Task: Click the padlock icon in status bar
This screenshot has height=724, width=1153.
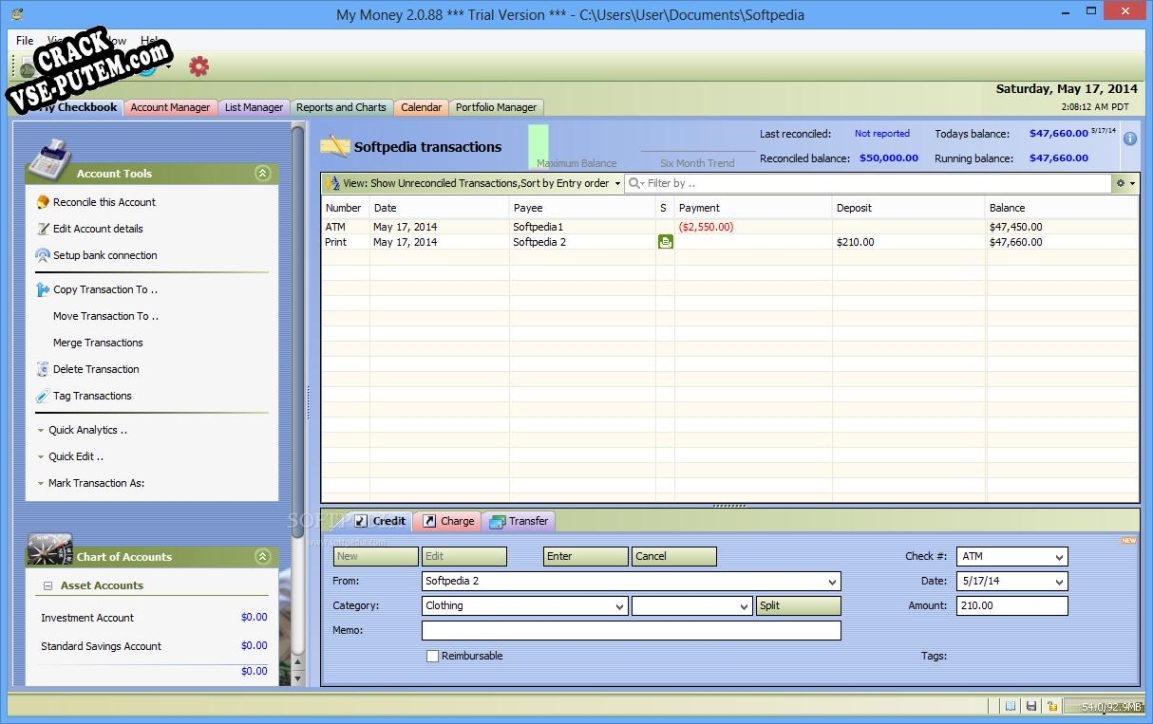Action: [x=1052, y=706]
